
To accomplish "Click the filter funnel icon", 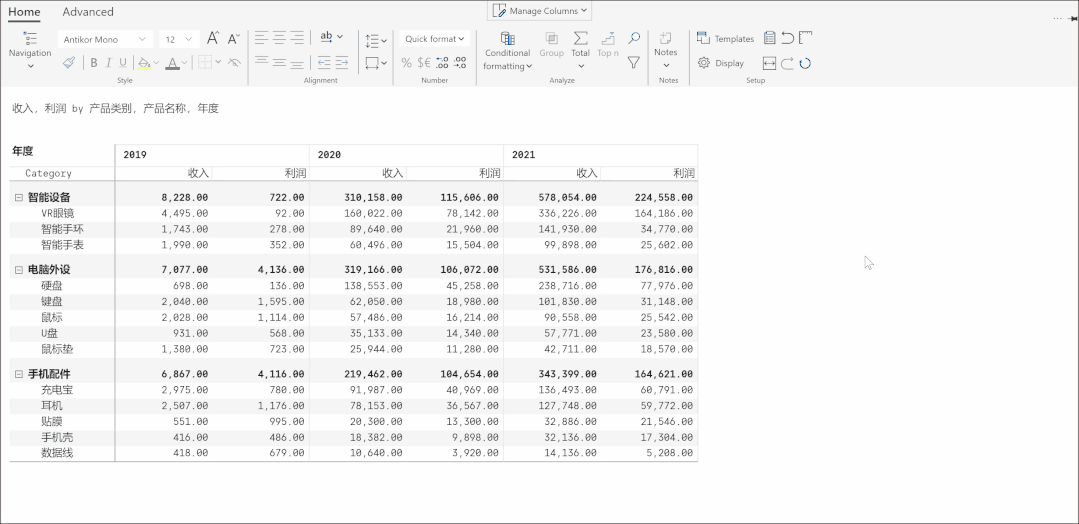I will point(634,63).
